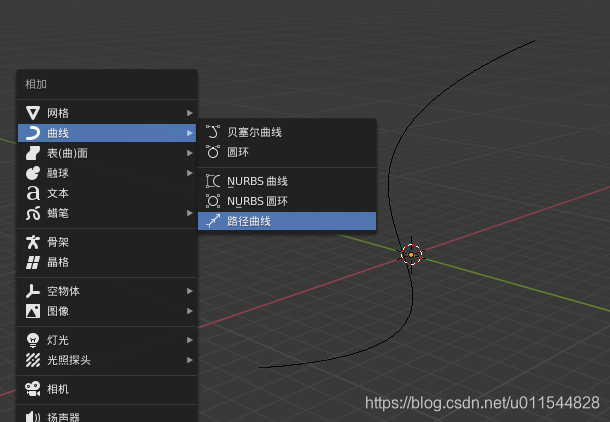
Task: Select the 骨架 menu entry
Action: coord(107,242)
